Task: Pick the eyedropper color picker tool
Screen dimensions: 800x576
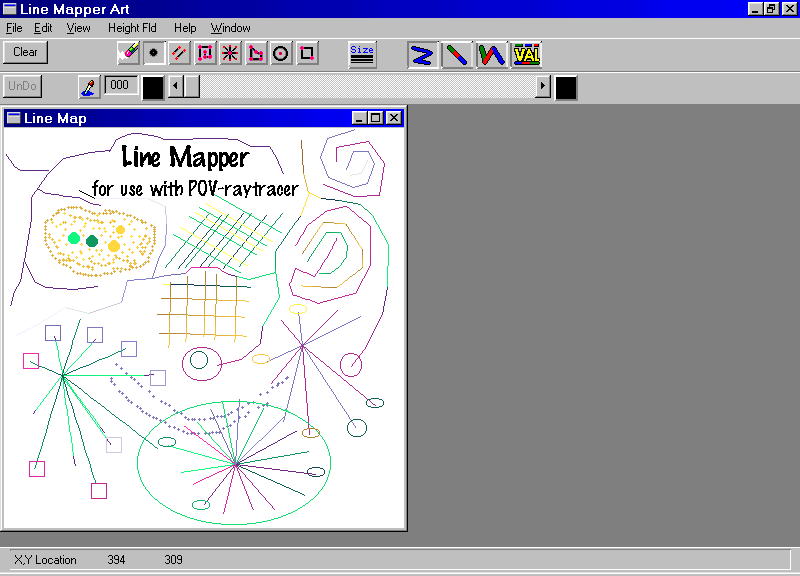Action: point(89,87)
